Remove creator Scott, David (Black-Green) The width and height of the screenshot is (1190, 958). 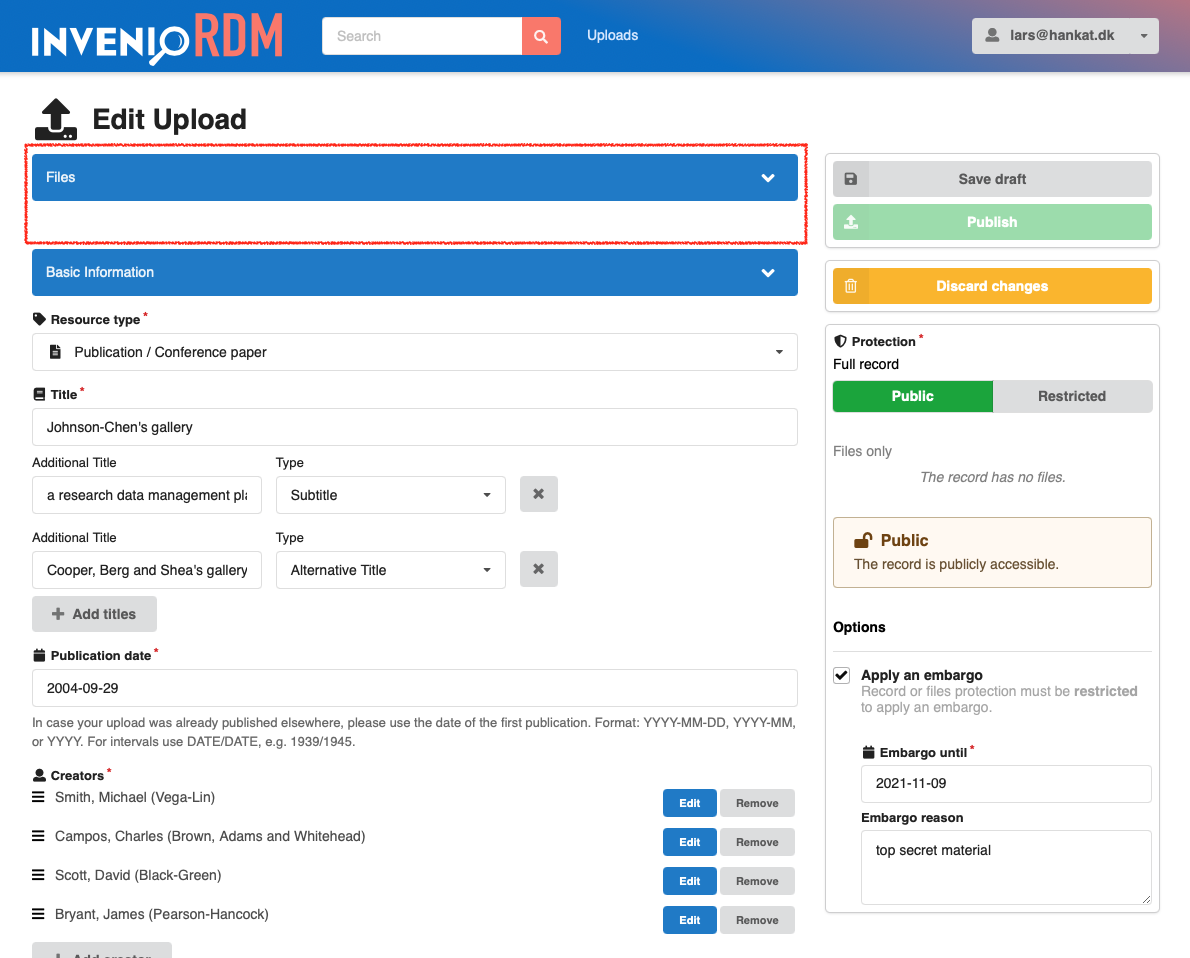[757, 880]
